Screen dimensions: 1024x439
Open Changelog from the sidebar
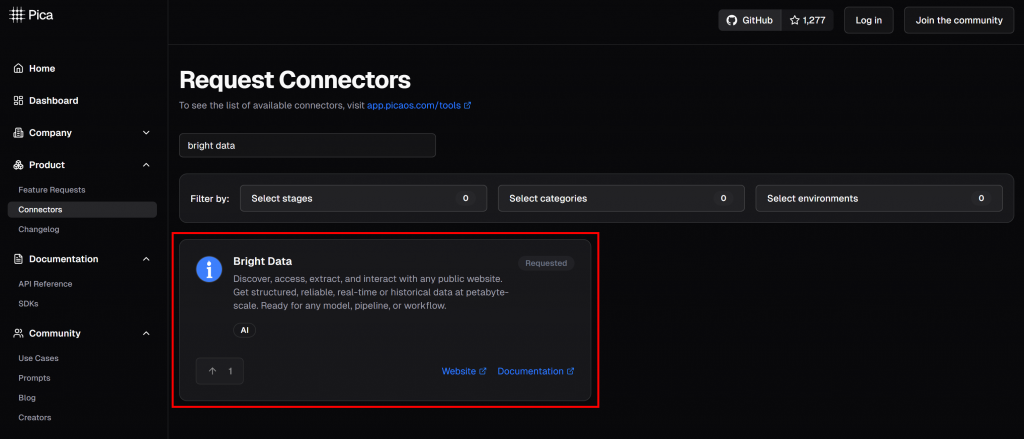(x=40, y=229)
